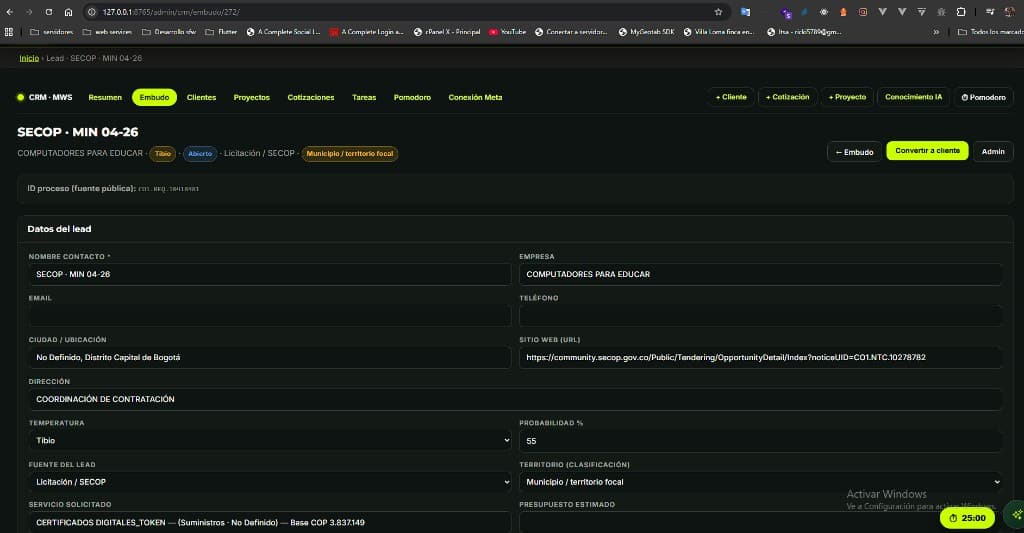
Task: Open the Conexión Meta tab
Action: click(475, 97)
